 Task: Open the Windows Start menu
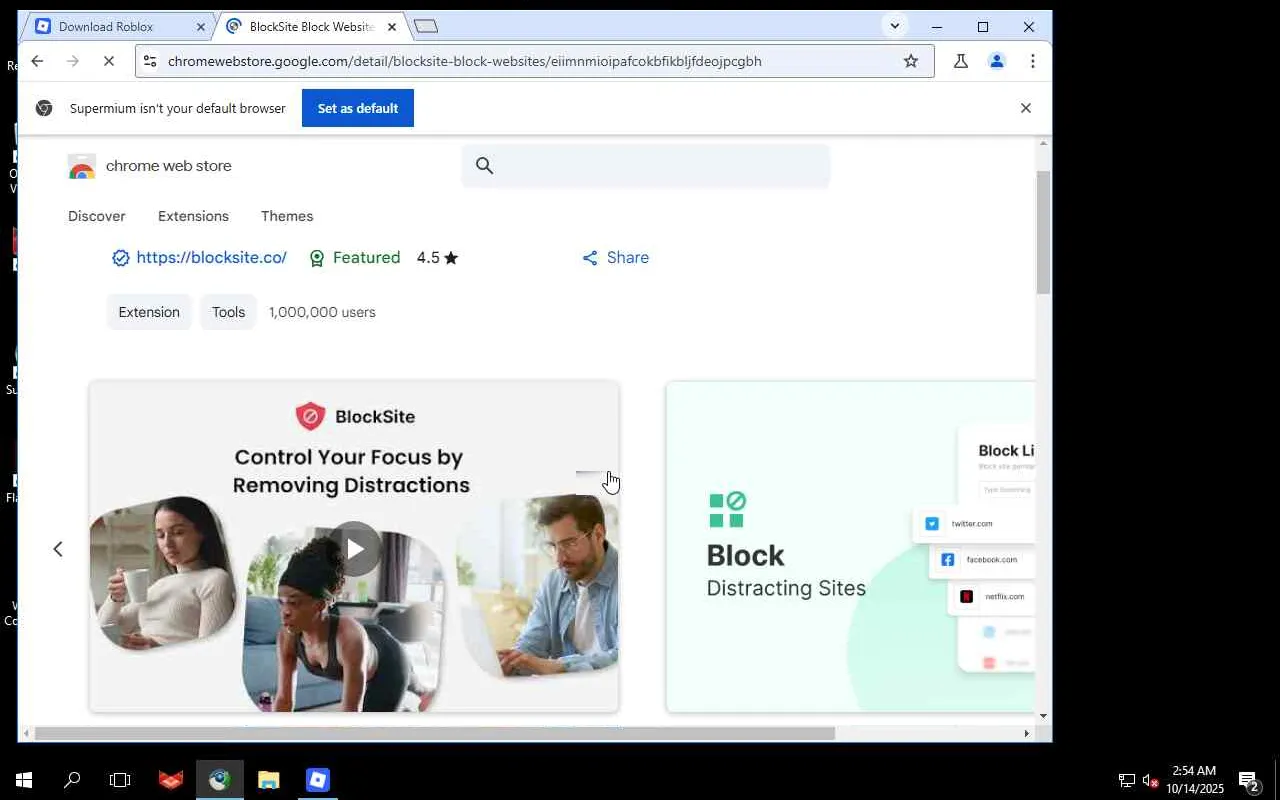click(24, 780)
